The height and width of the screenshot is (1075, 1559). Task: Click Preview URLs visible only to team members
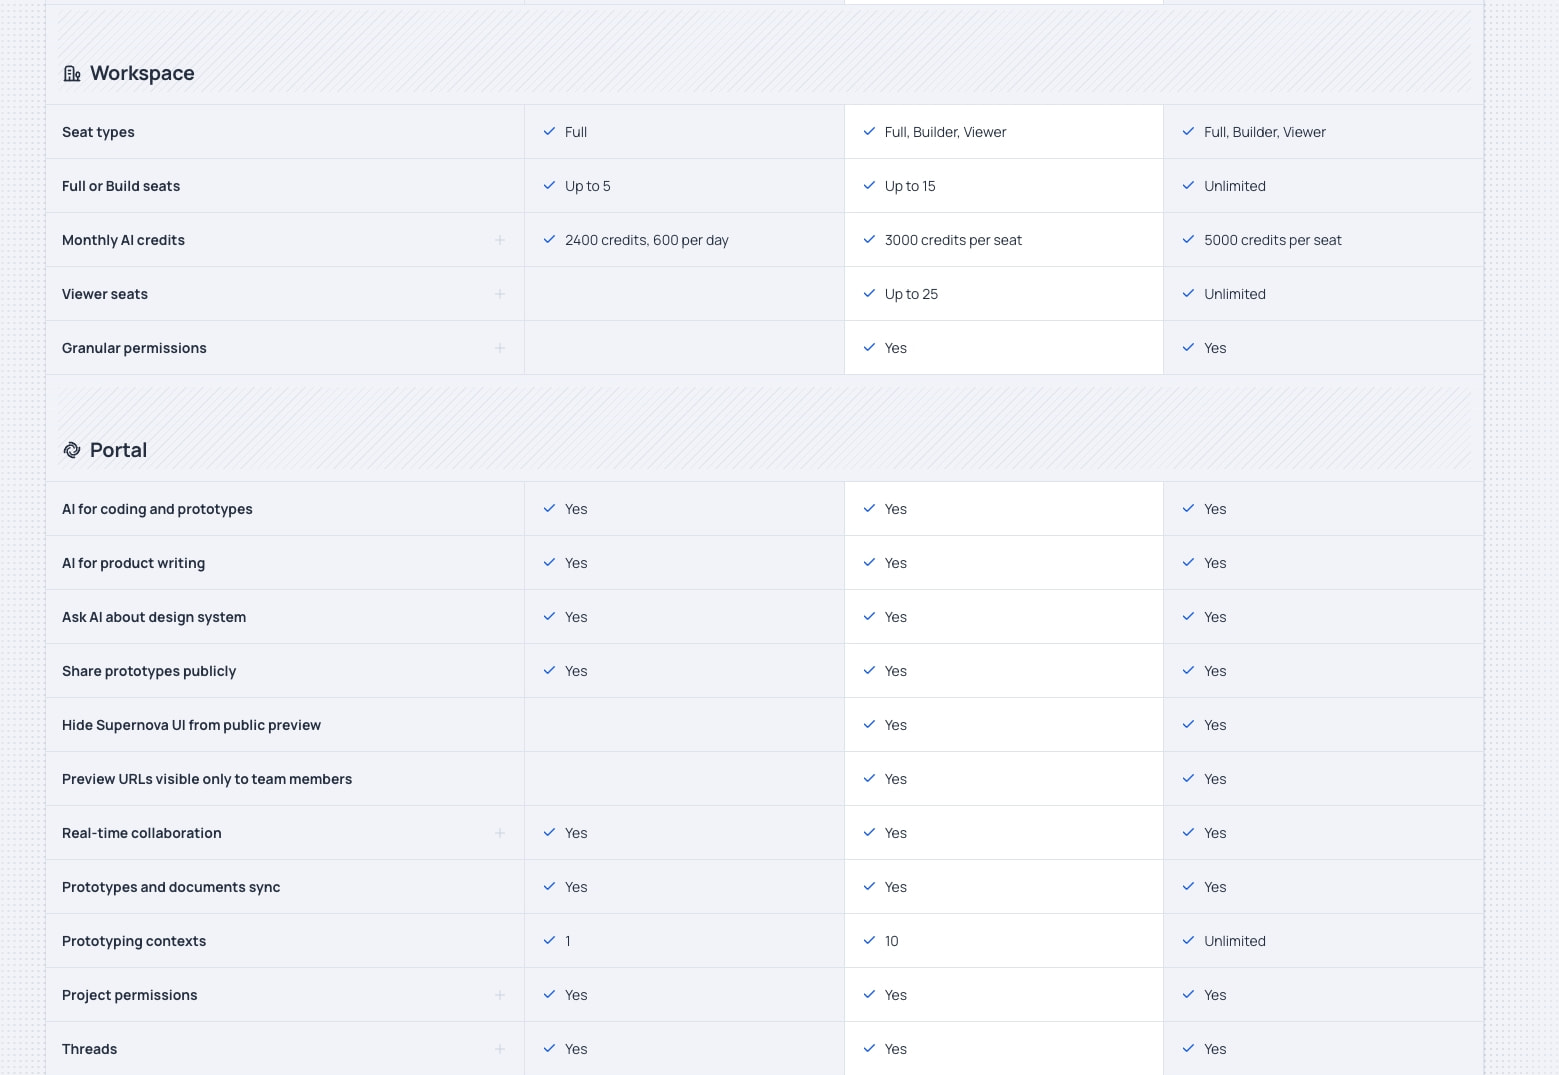207,779
